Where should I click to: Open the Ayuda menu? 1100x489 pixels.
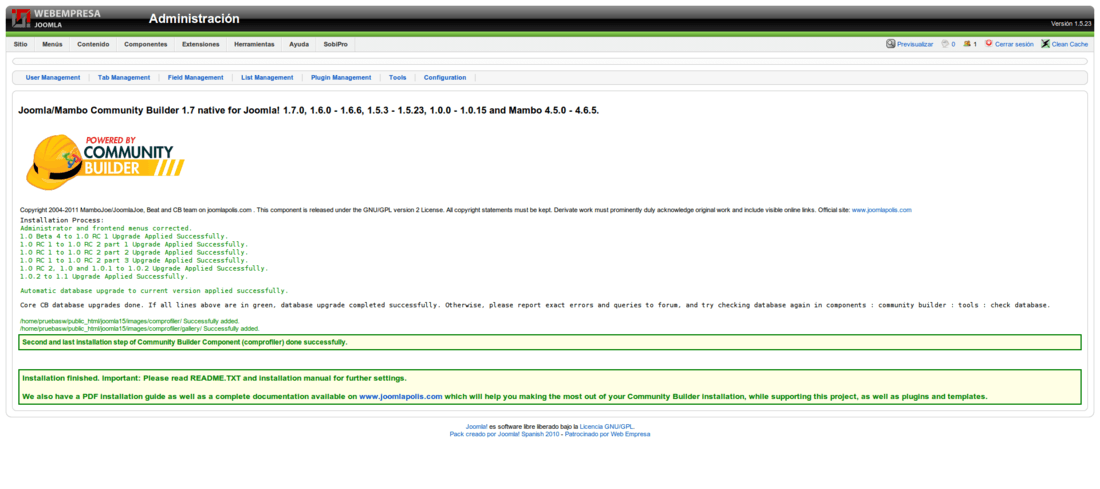pos(299,44)
